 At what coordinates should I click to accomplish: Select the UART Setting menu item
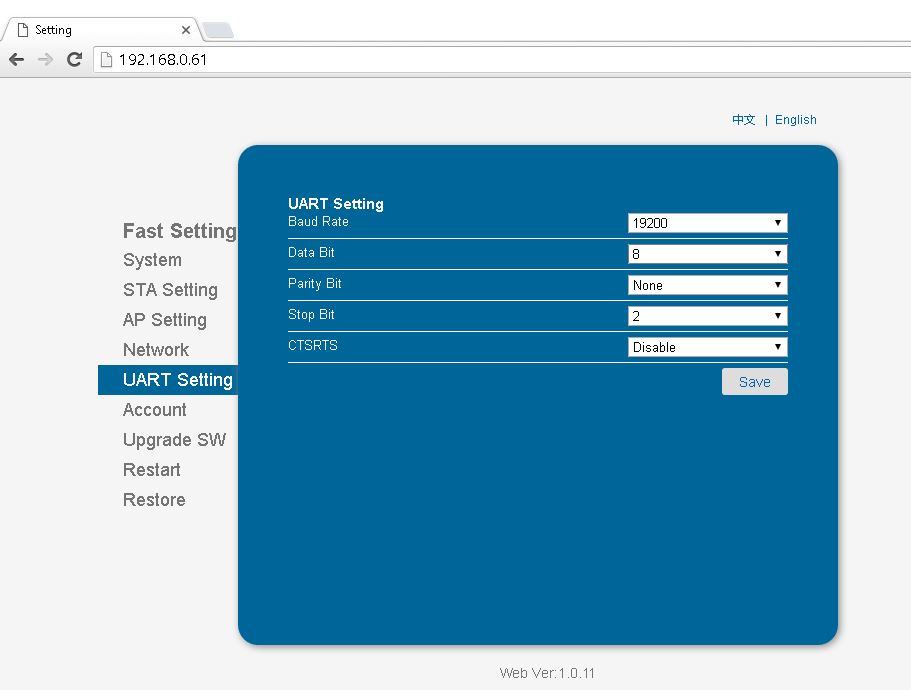[x=178, y=380]
